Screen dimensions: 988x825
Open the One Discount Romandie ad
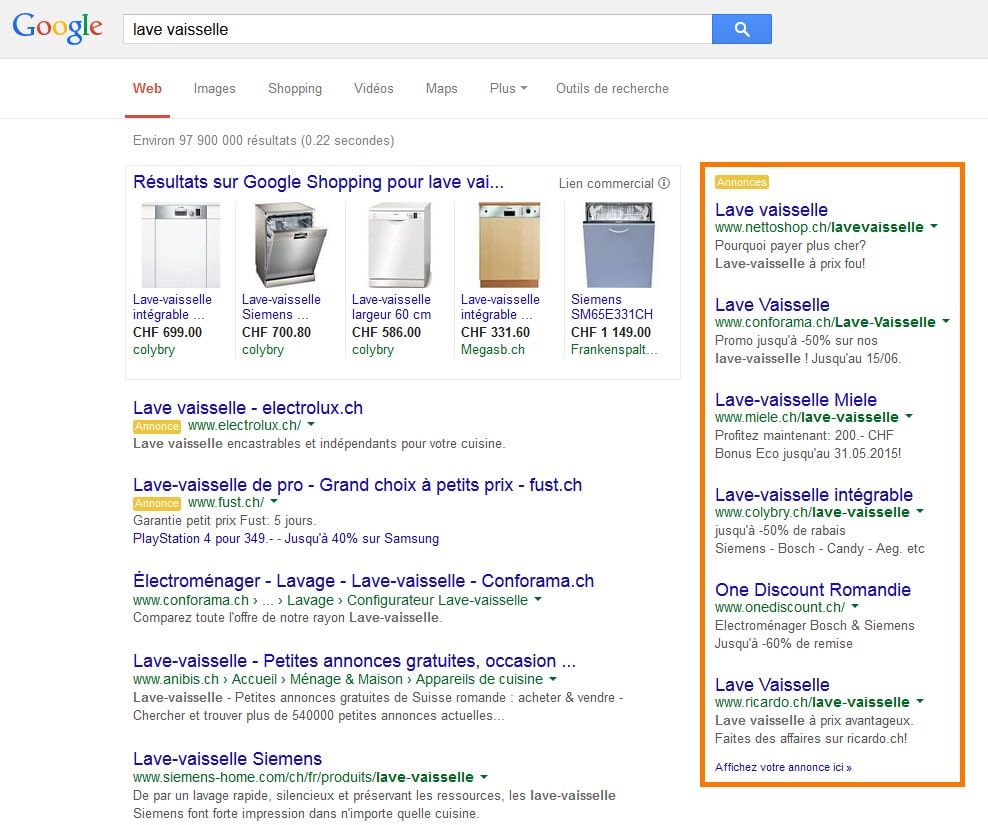tap(813, 590)
